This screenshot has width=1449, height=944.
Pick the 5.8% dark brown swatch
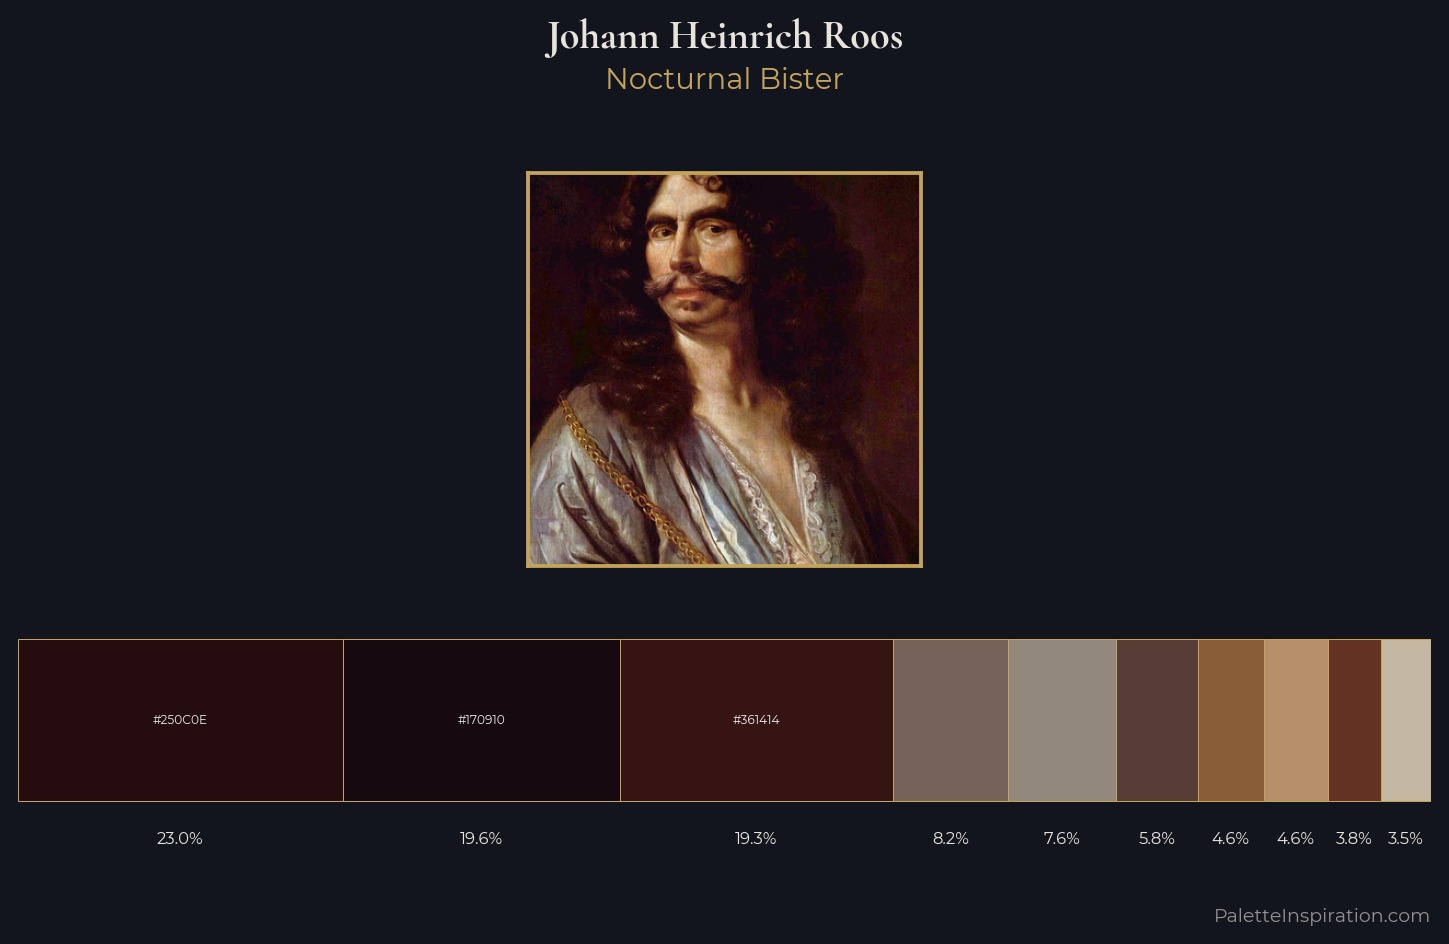pos(1157,720)
